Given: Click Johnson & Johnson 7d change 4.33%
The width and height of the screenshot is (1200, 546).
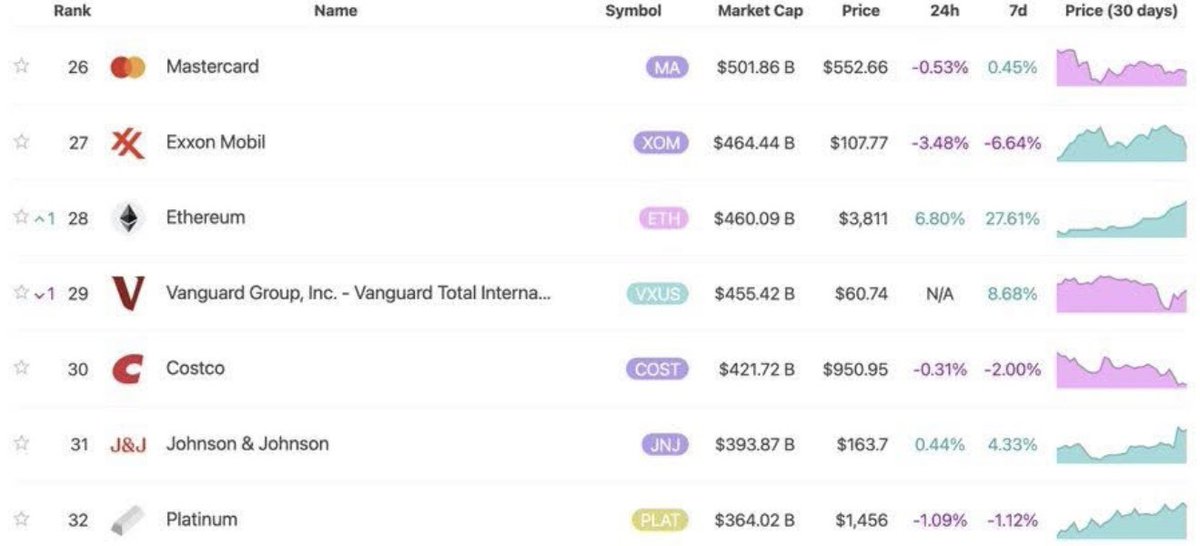Looking at the screenshot, I should [x=1014, y=445].
